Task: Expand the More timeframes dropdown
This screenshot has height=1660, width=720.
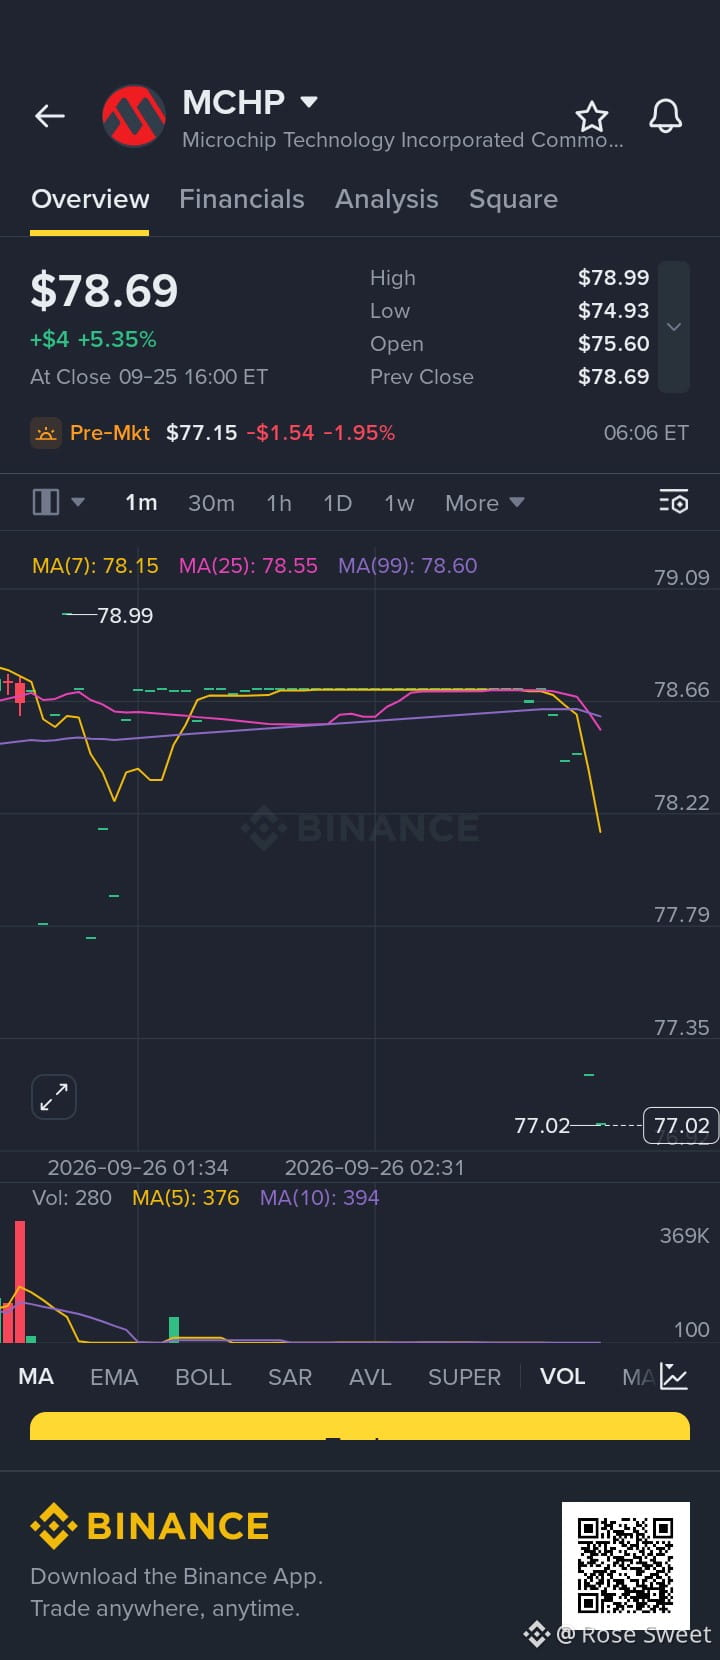Action: [485, 503]
